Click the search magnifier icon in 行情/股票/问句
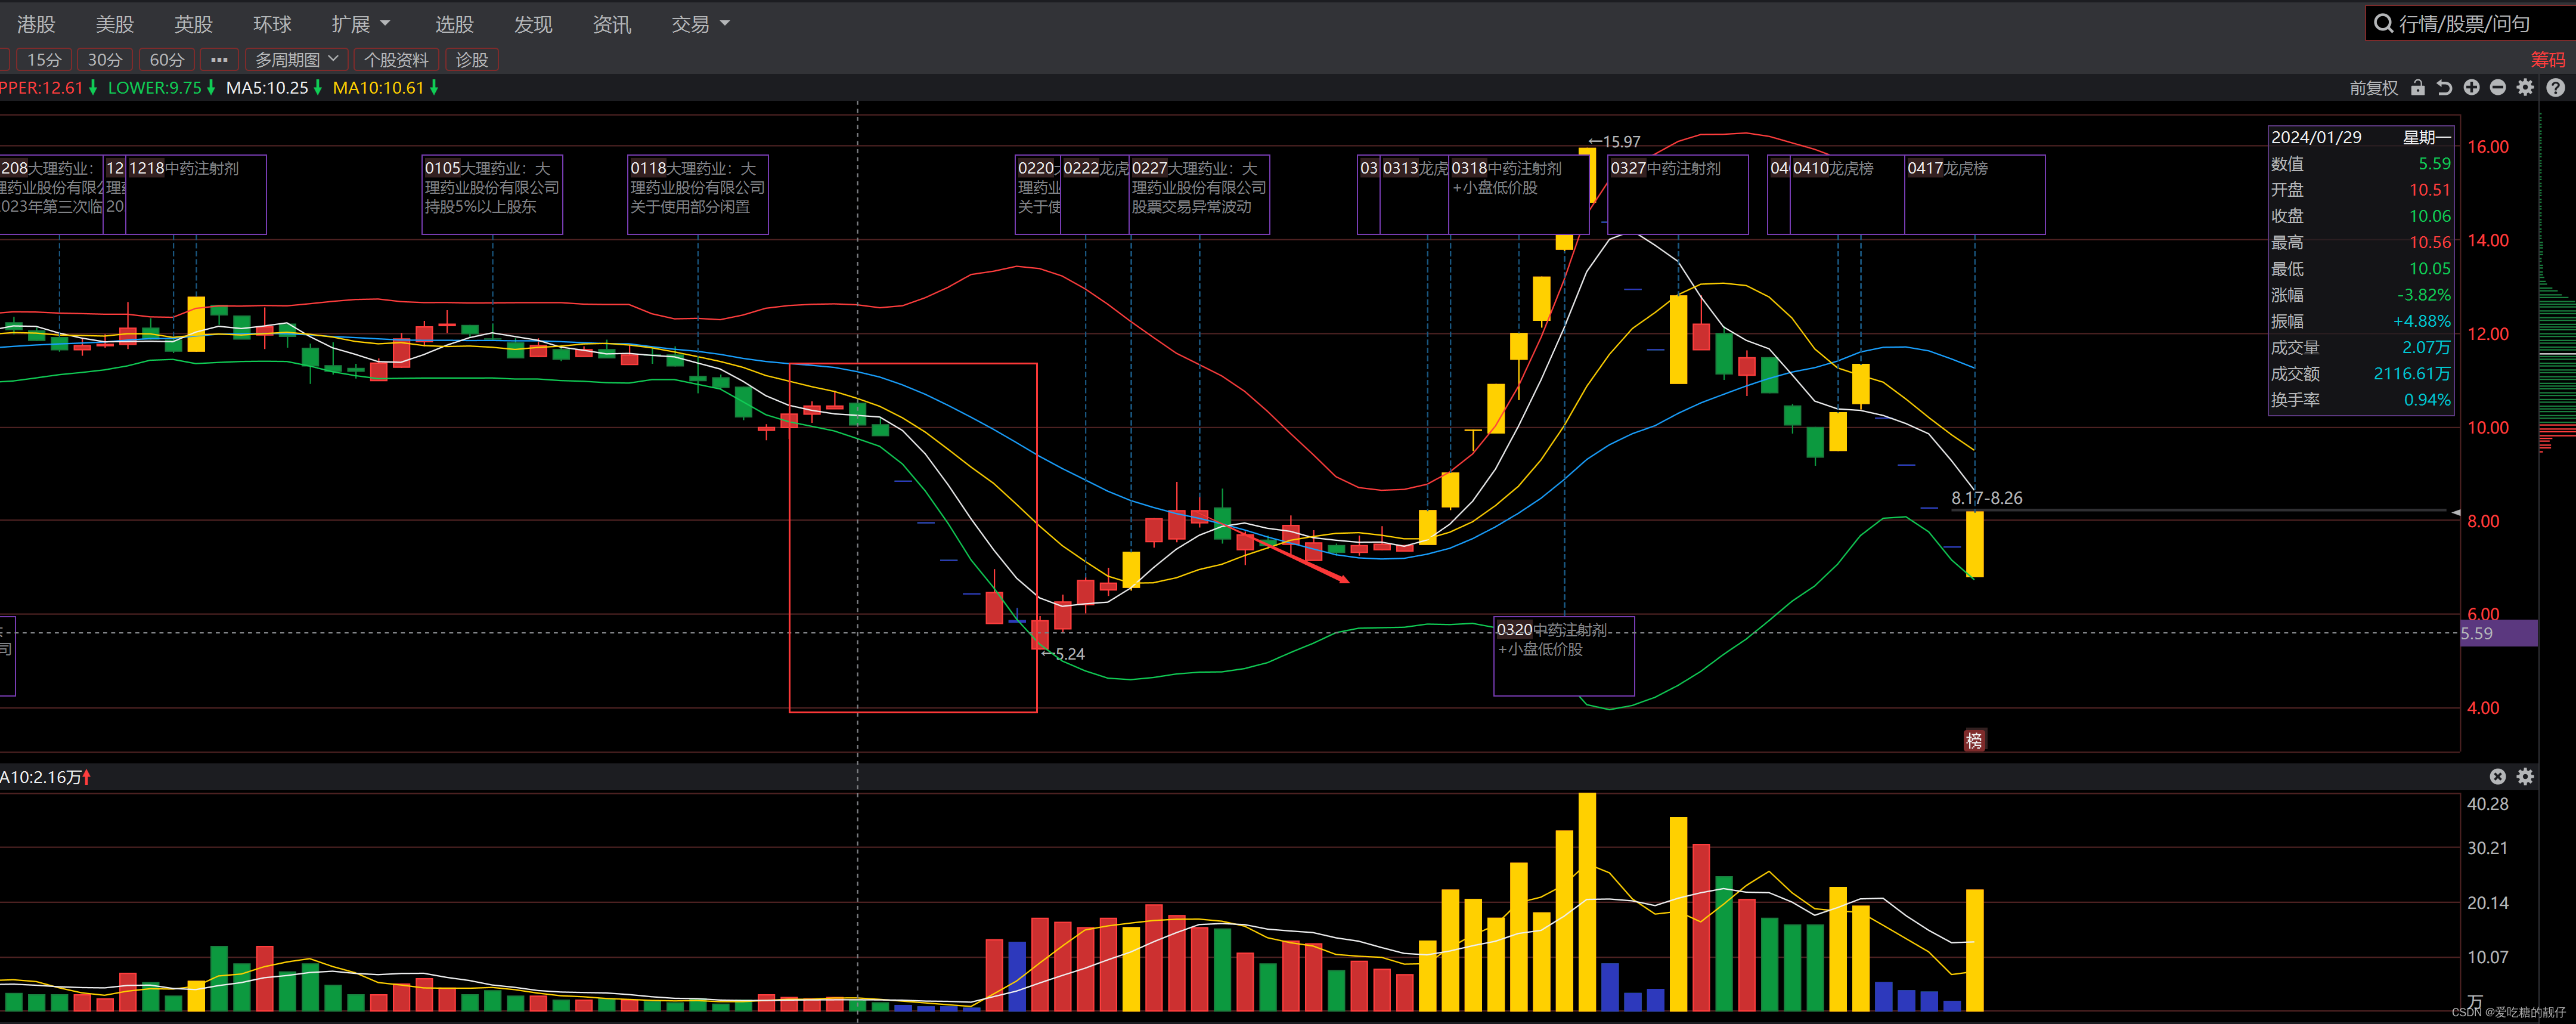Image resolution: width=2576 pixels, height=1024 pixels. (2384, 23)
